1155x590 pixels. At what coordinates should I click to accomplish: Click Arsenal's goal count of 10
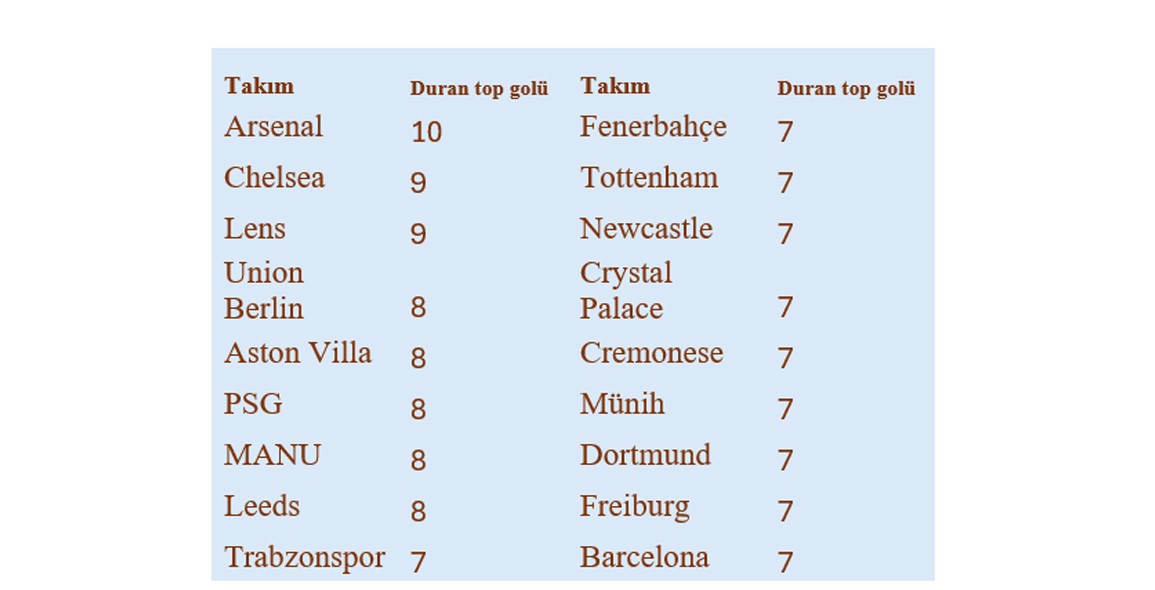[426, 131]
